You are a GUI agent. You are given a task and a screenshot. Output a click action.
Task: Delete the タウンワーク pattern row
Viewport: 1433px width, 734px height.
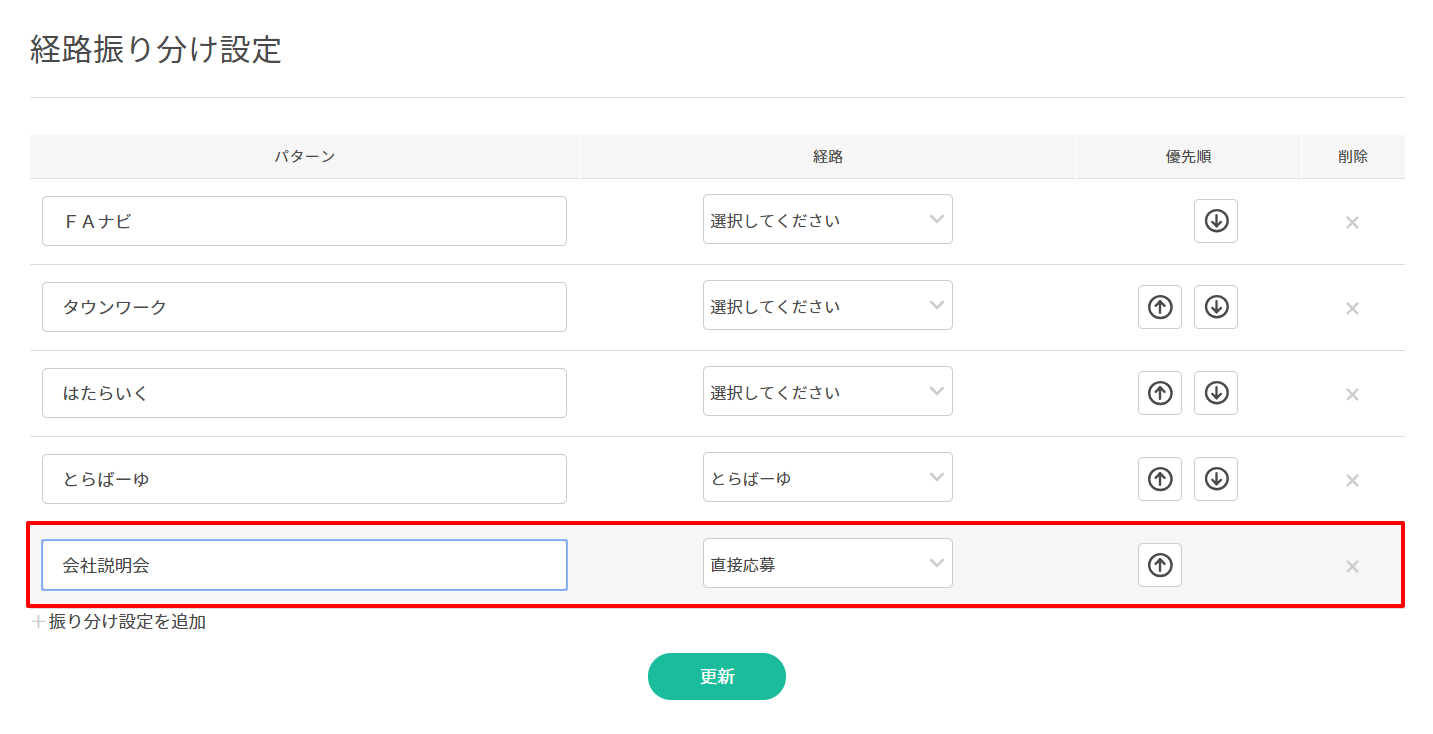(x=1352, y=308)
